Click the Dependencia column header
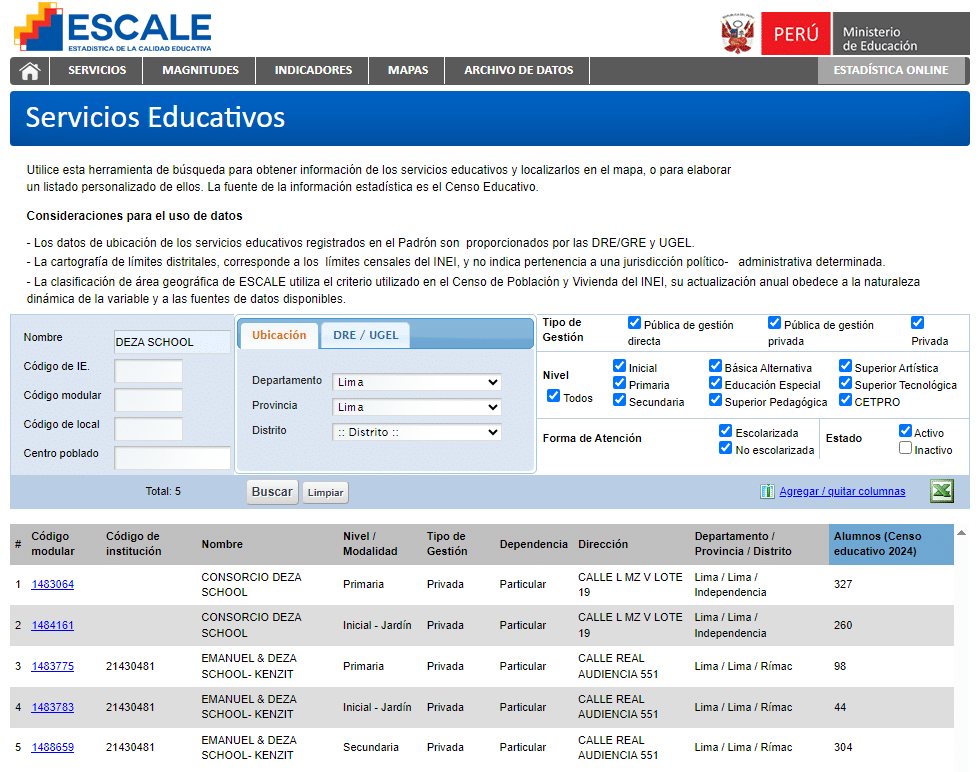 tap(534, 544)
